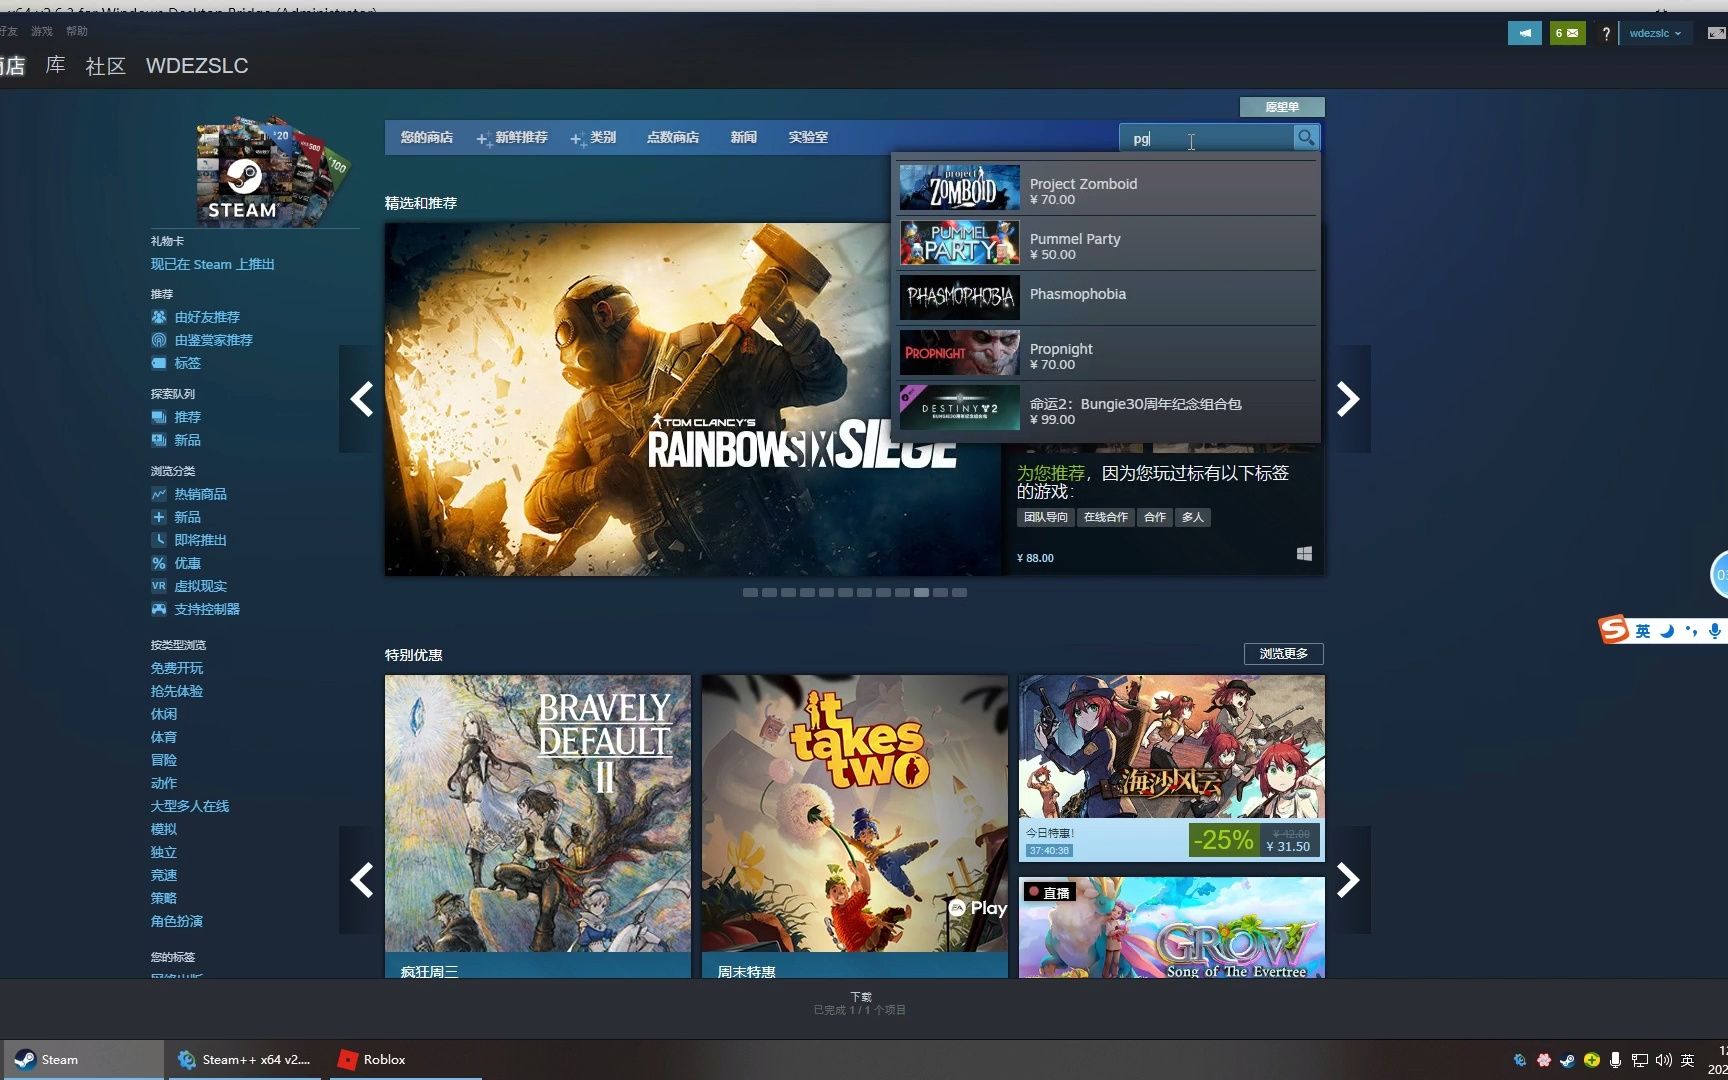Select Pummel Party search result

point(1107,243)
